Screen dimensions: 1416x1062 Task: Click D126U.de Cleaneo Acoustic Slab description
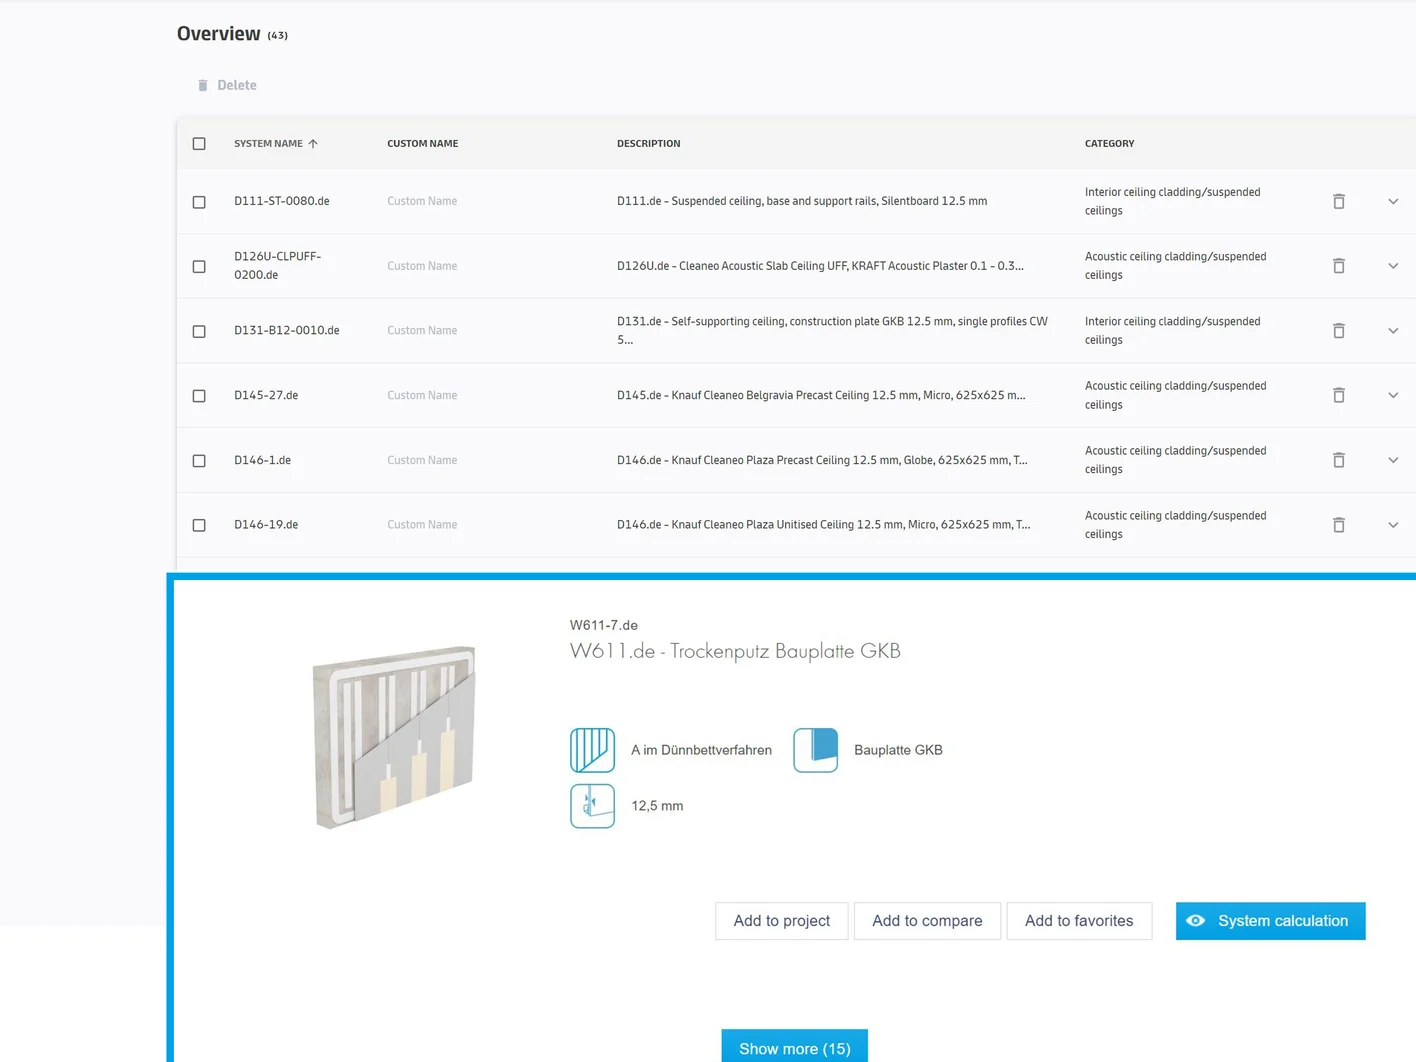820,266
